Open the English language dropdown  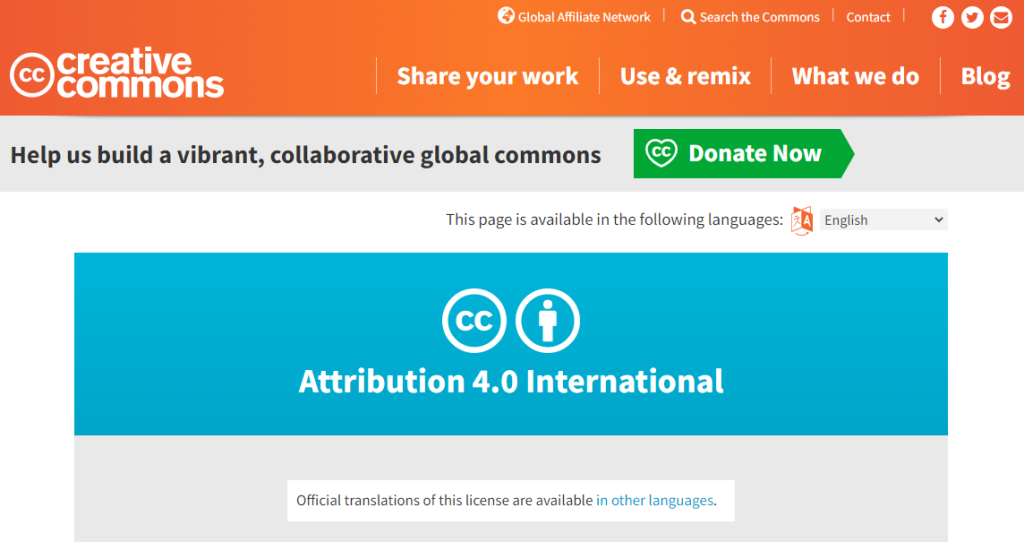883,220
